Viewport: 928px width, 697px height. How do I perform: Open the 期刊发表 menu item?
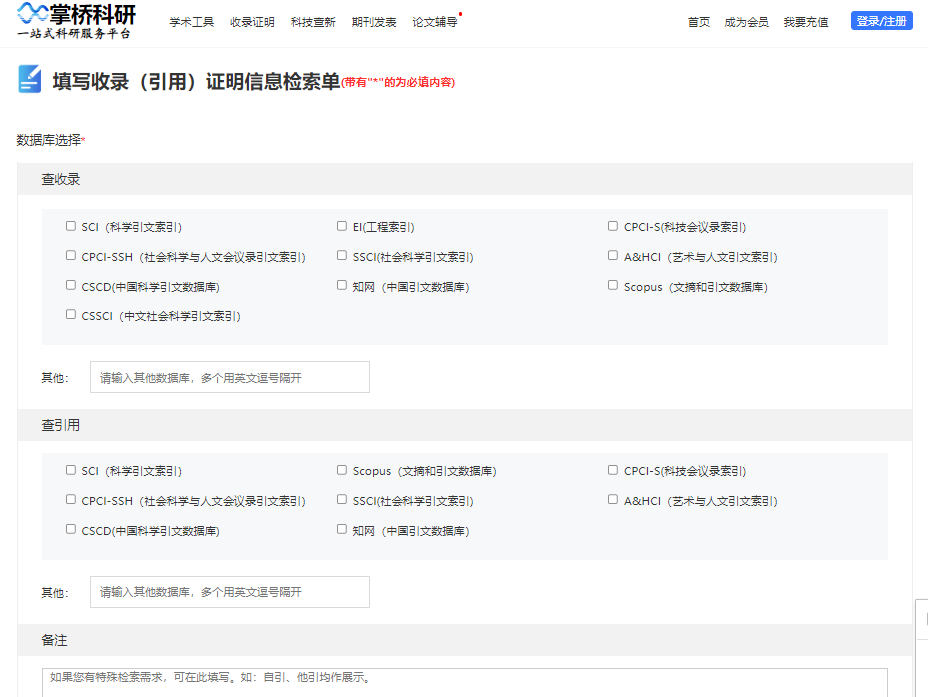click(373, 22)
